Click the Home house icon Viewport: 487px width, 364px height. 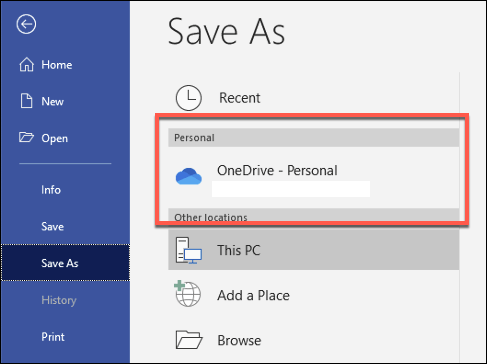point(26,65)
